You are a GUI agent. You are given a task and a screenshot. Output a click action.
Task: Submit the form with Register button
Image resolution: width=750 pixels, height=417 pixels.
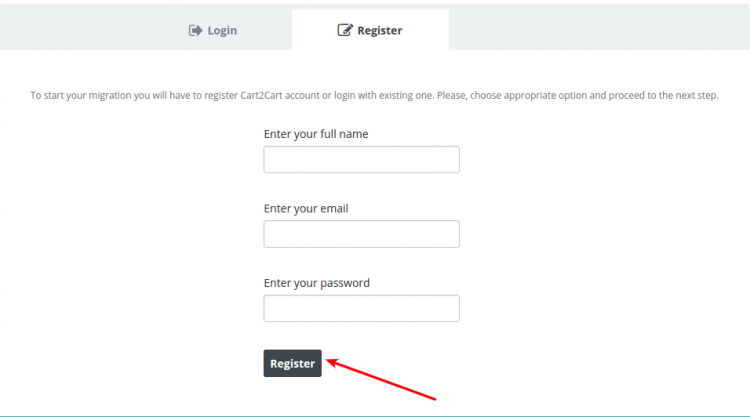pyautogui.click(x=292, y=363)
